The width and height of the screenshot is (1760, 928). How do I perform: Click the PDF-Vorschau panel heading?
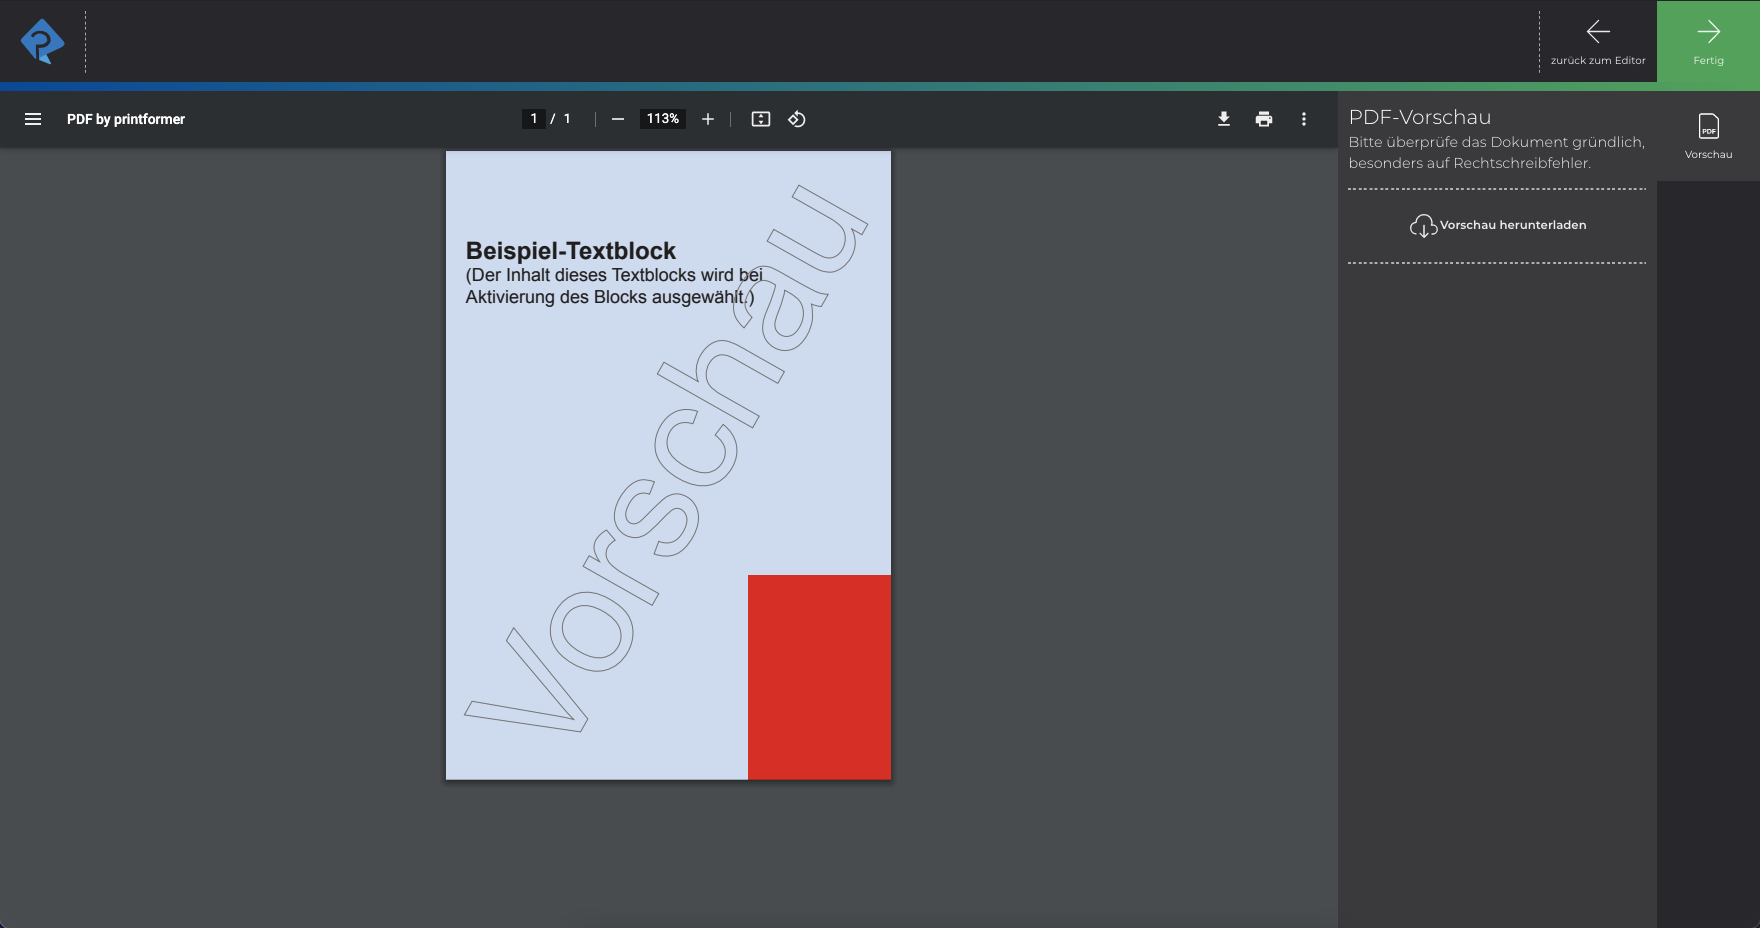coord(1419,117)
